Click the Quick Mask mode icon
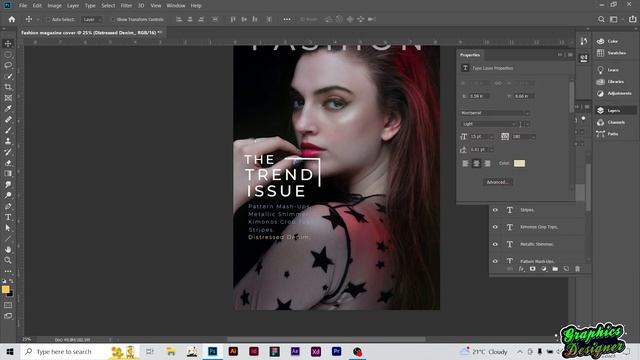The height and width of the screenshot is (360, 640). pyautogui.click(x=8, y=305)
